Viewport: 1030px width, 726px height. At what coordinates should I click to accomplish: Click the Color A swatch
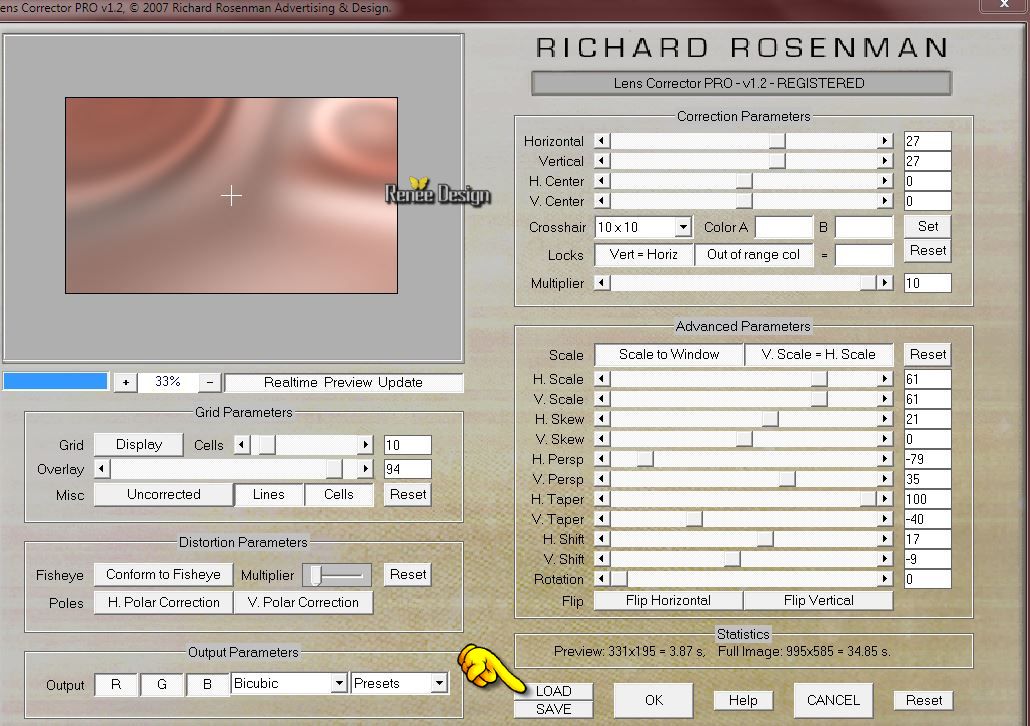pos(784,227)
